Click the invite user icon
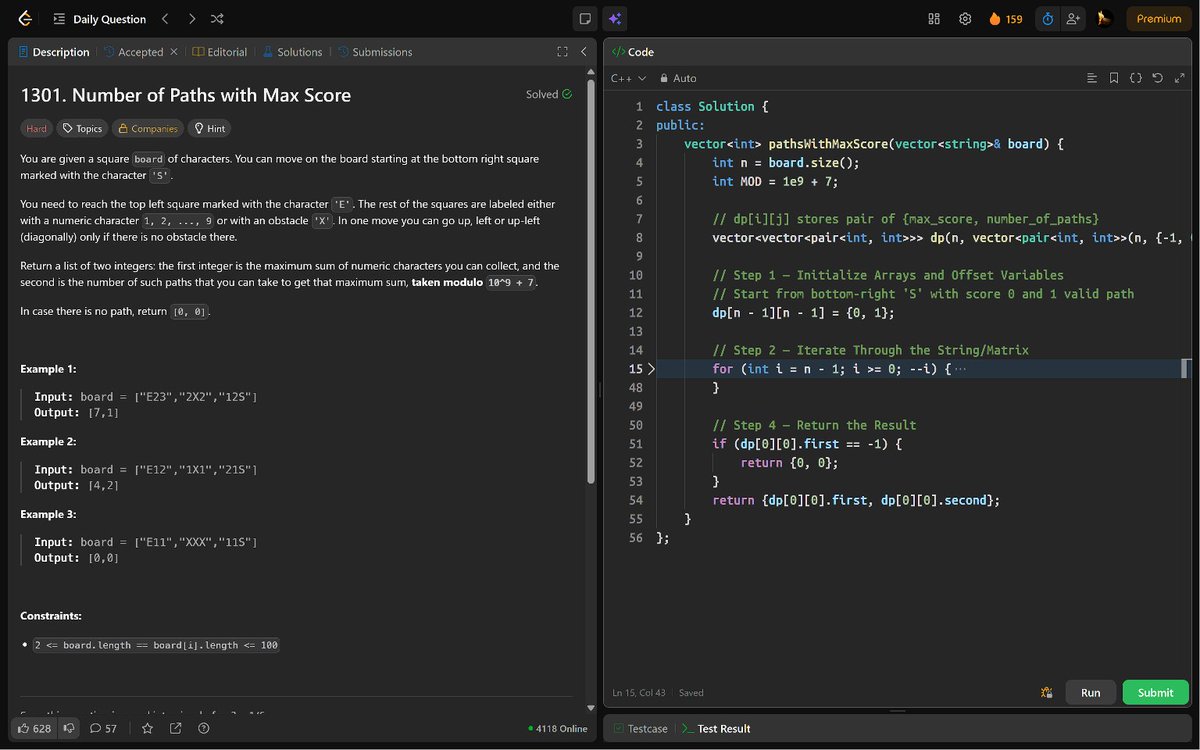The height and width of the screenshot is (750, 1200). [x=1074, y=19]
